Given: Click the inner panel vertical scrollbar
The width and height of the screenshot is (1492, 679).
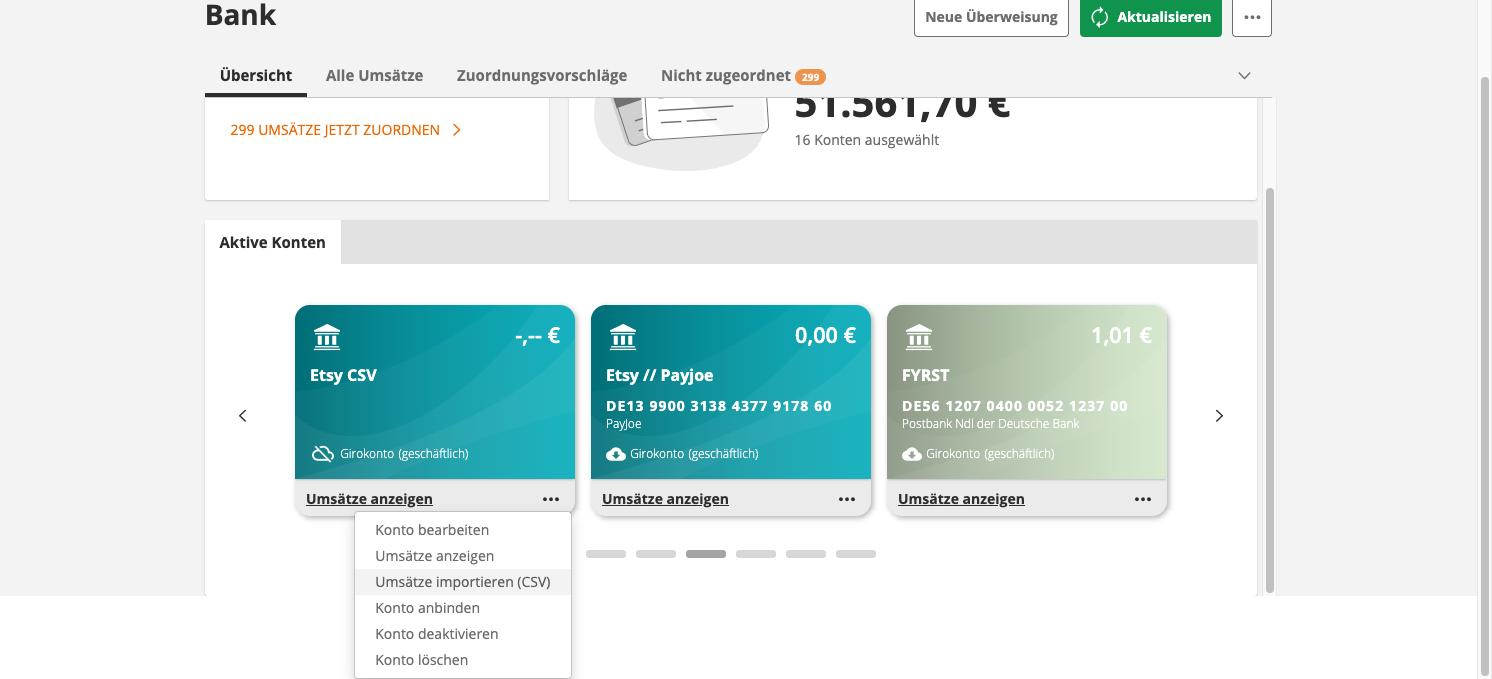Looking at the screenshot, I should 1270,390.
